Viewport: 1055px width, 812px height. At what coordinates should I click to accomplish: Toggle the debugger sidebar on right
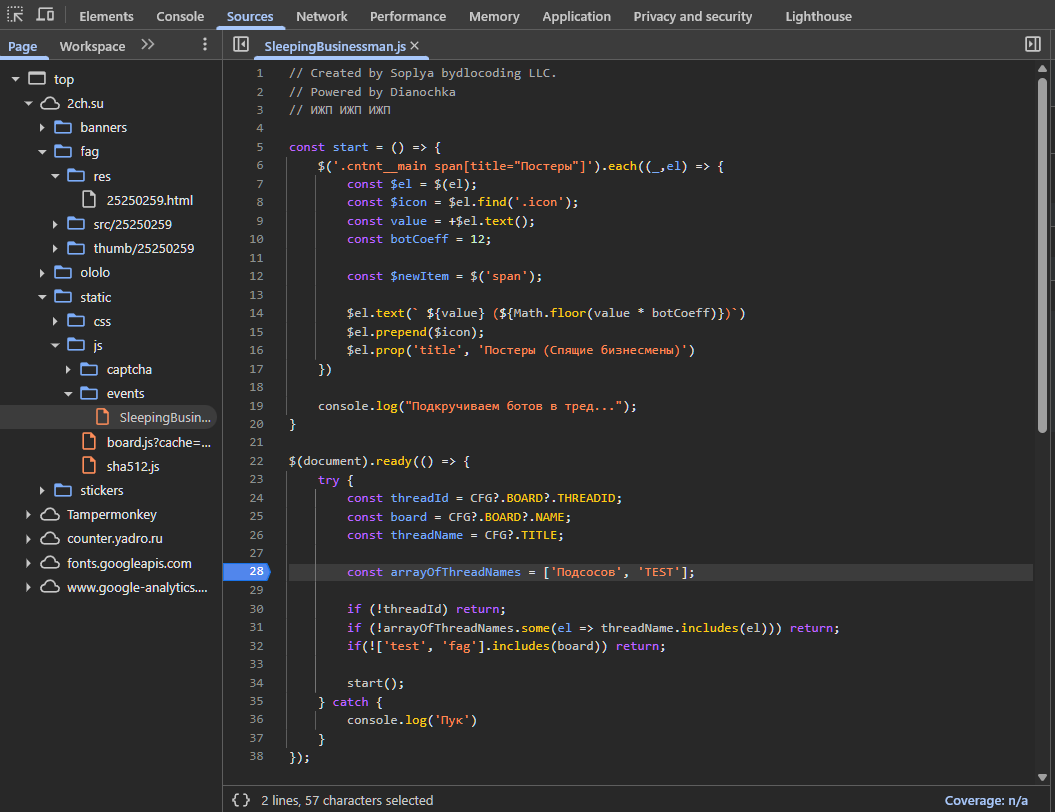tap(1033, 45)
